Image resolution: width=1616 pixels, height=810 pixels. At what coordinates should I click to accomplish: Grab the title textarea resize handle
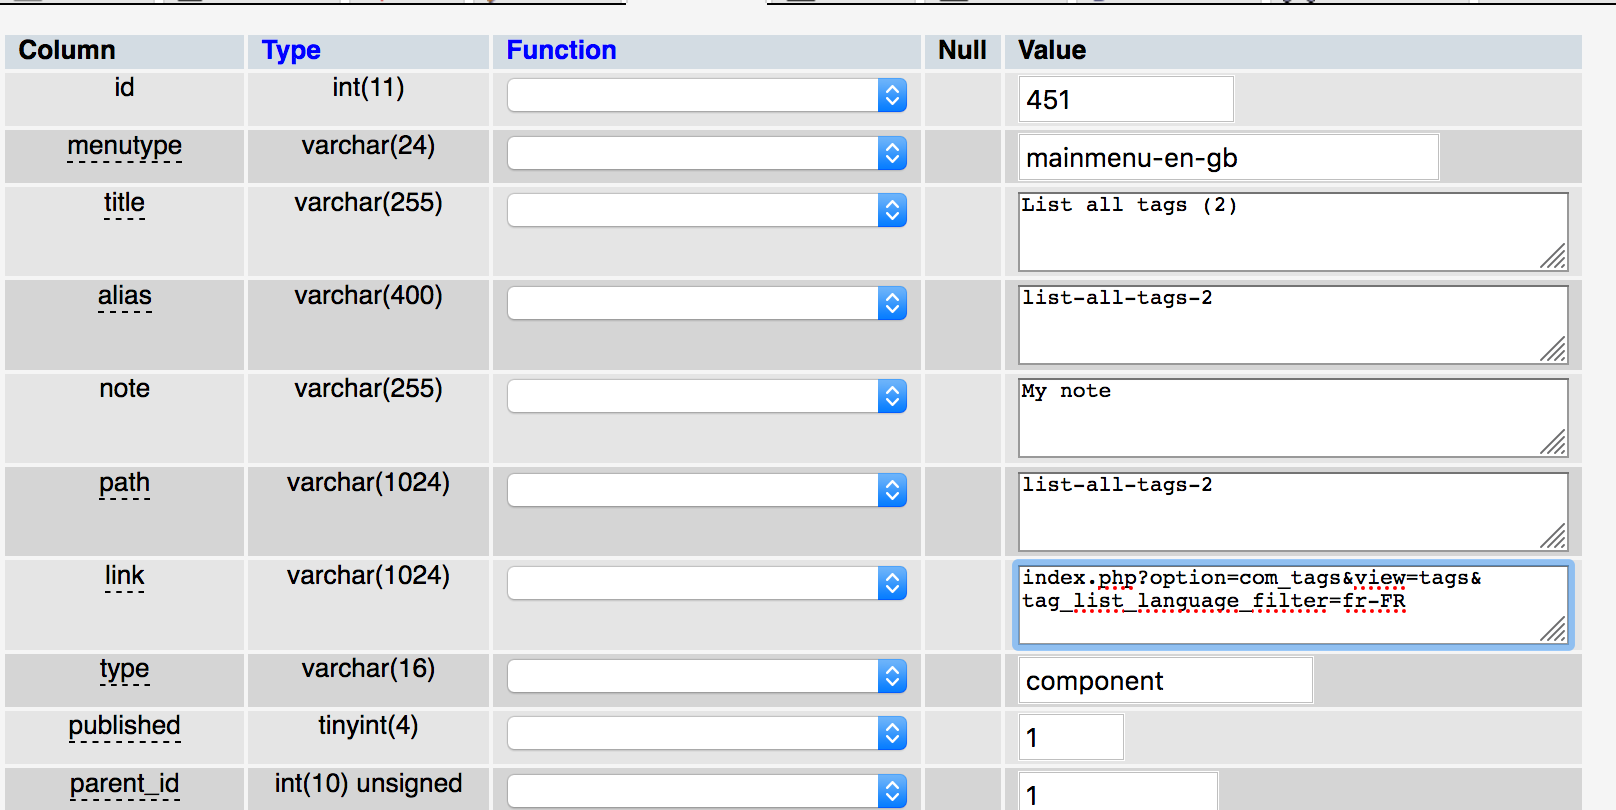1553,256
